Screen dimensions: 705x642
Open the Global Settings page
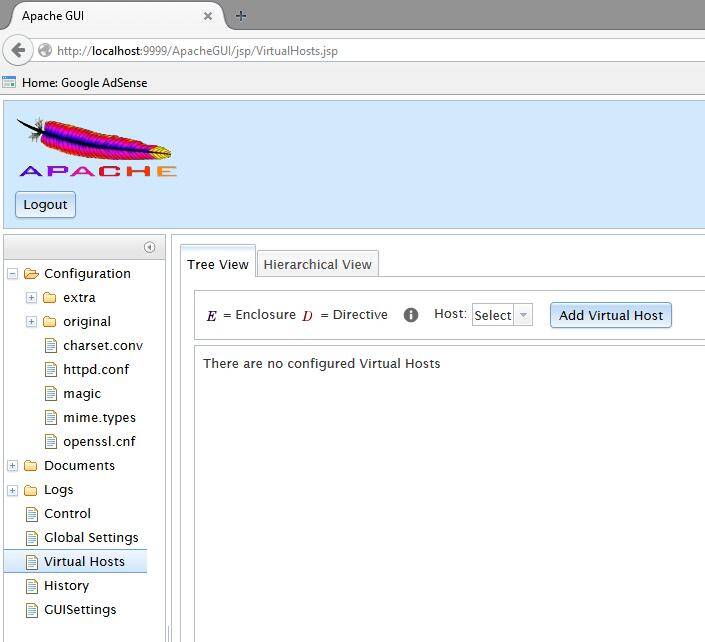click(91, 538)
